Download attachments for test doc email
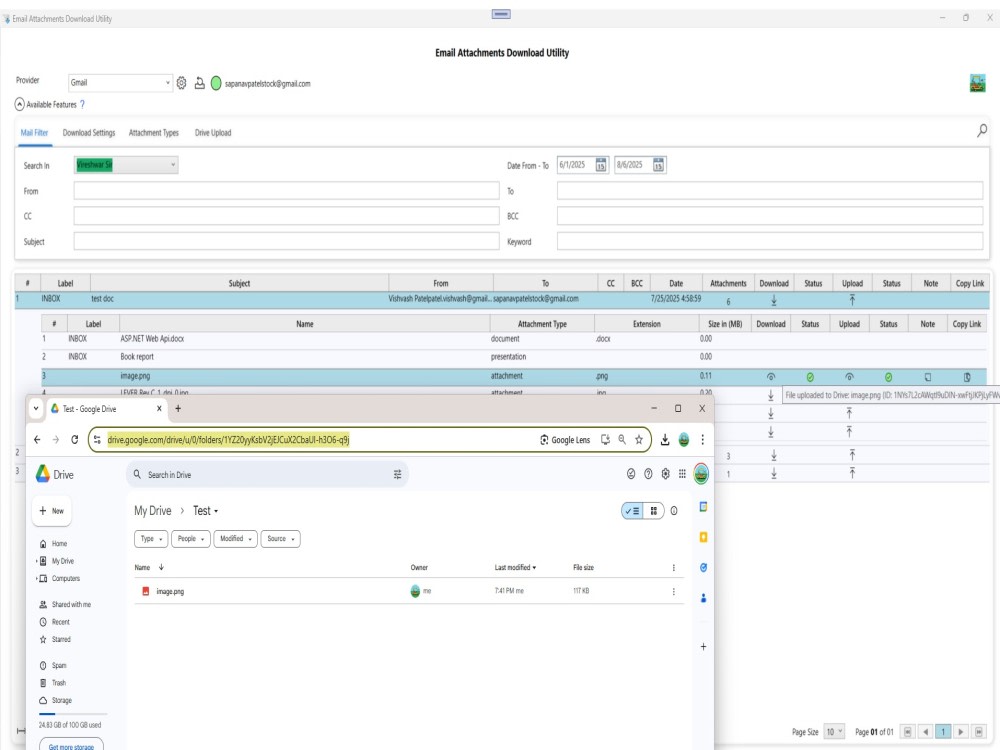 [x=774, y=300]
